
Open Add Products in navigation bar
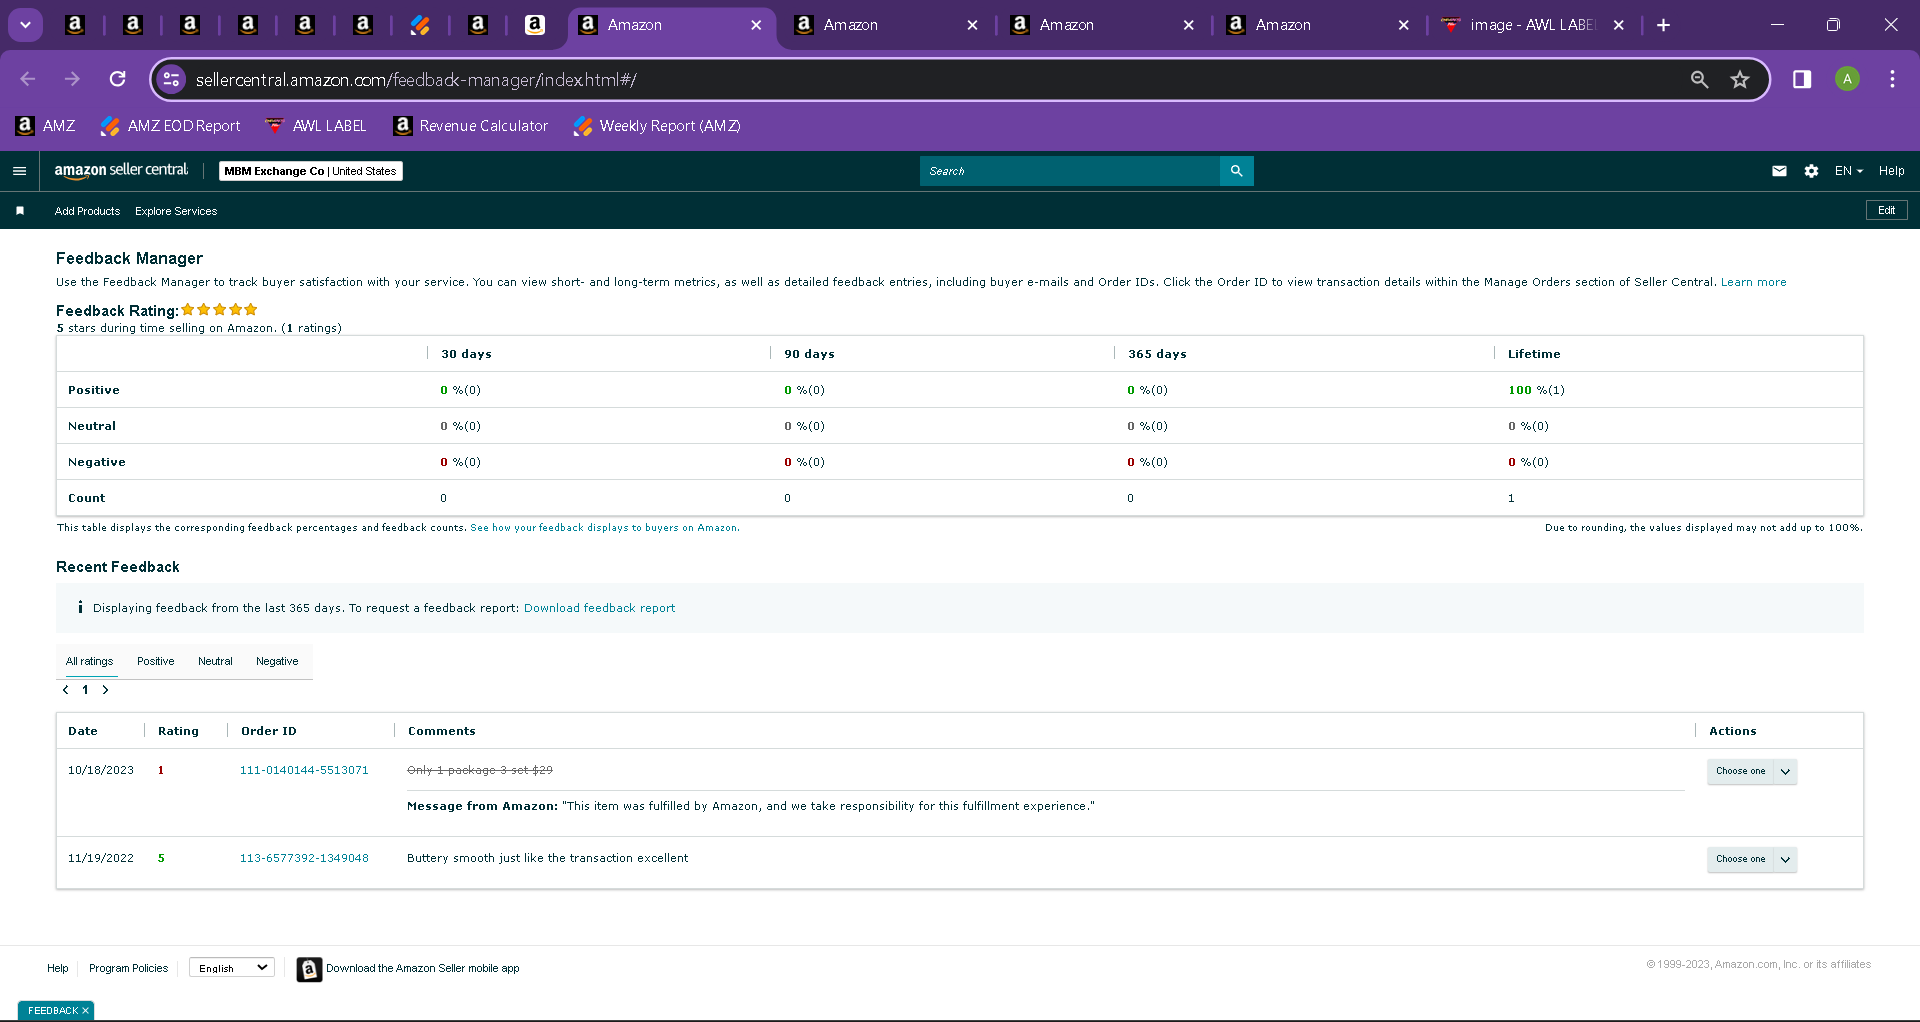(87, 211)
